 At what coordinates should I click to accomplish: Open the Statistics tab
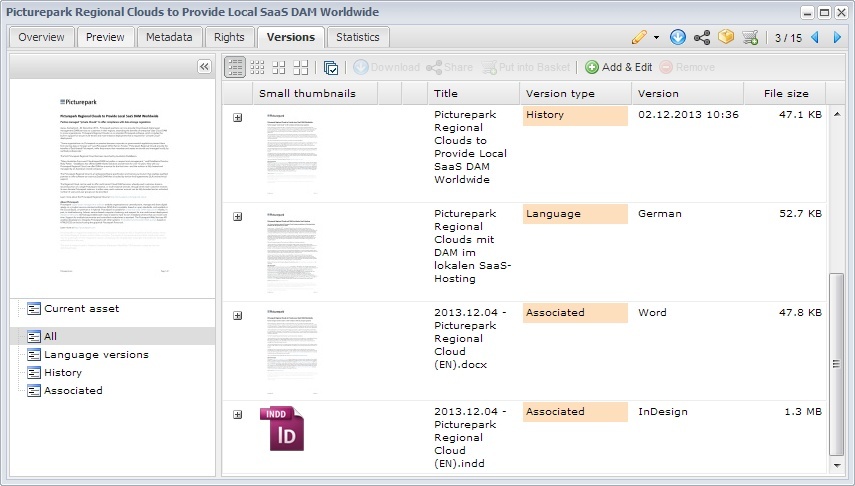point(358,37)
